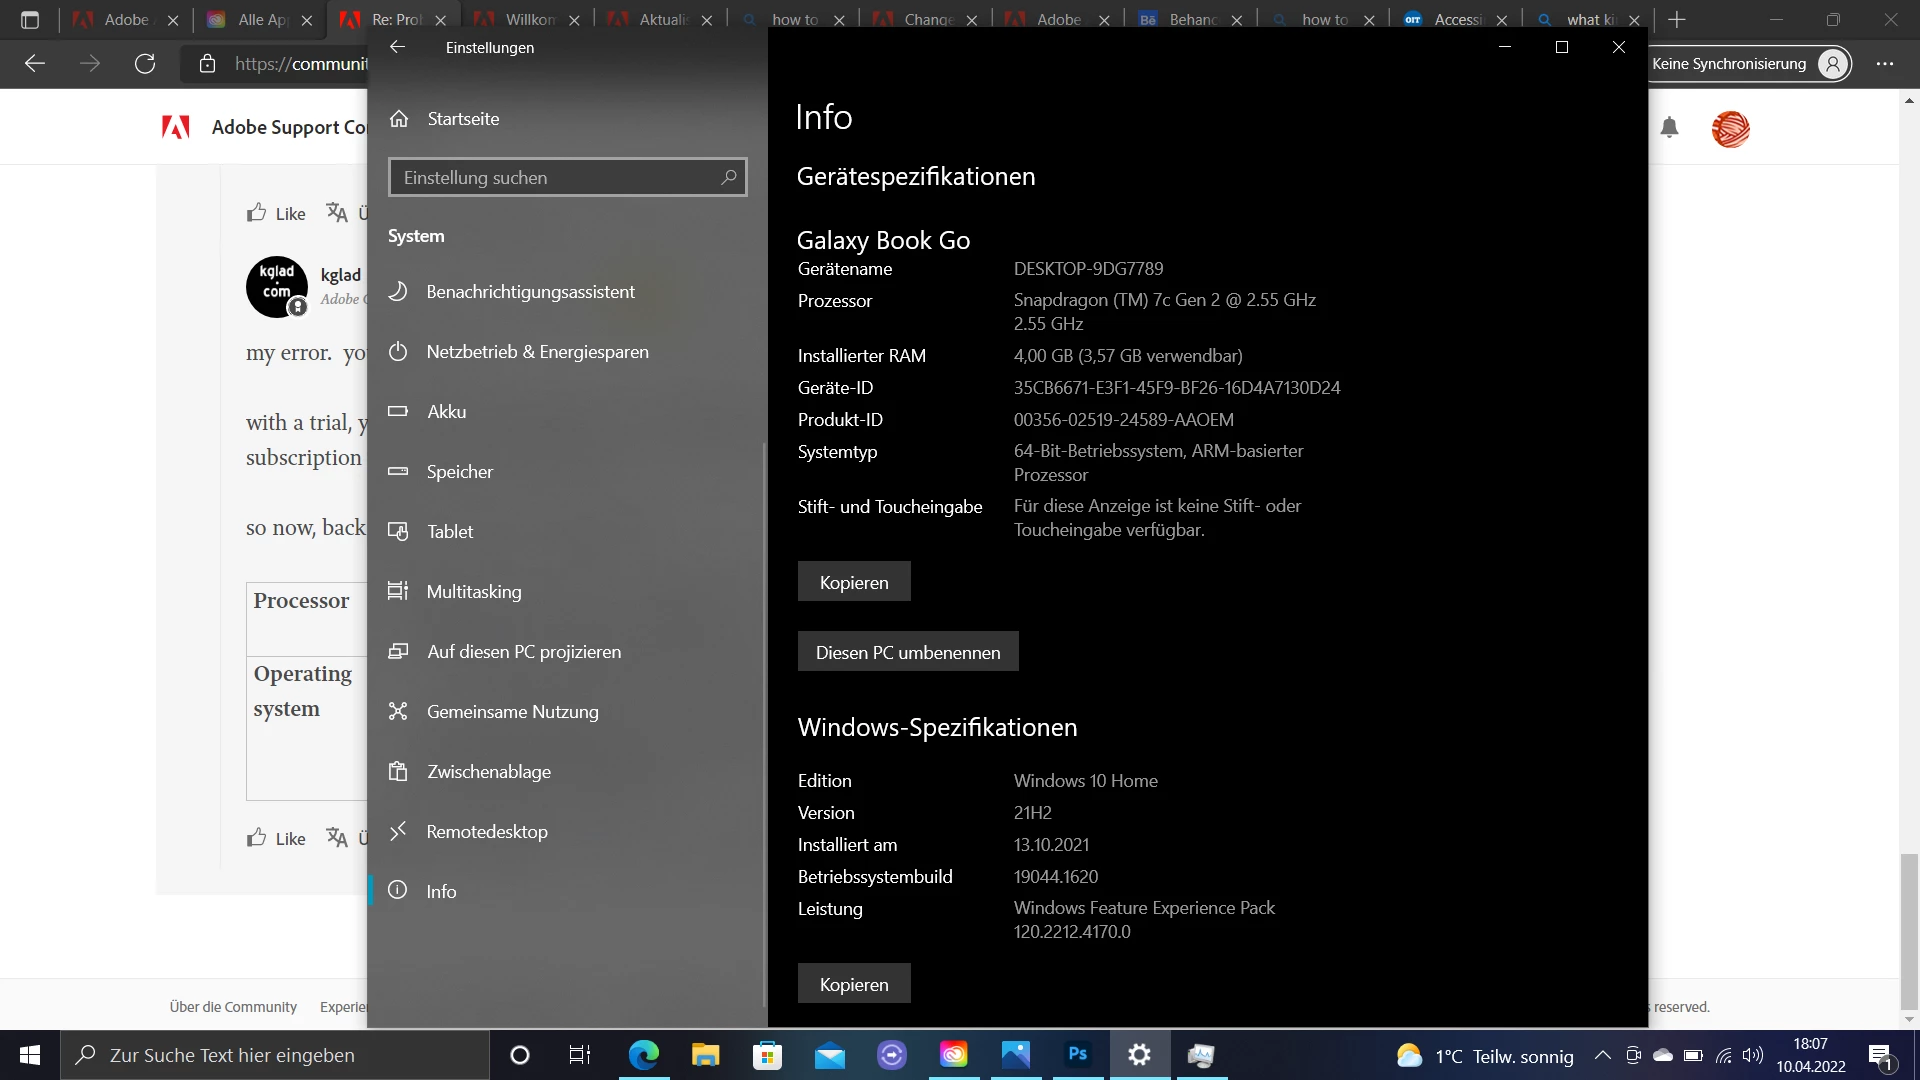Viewport: 1920px width, 1080px height.
Task: Open Edge settings ellipsis menu
Action: (1885, 64)
